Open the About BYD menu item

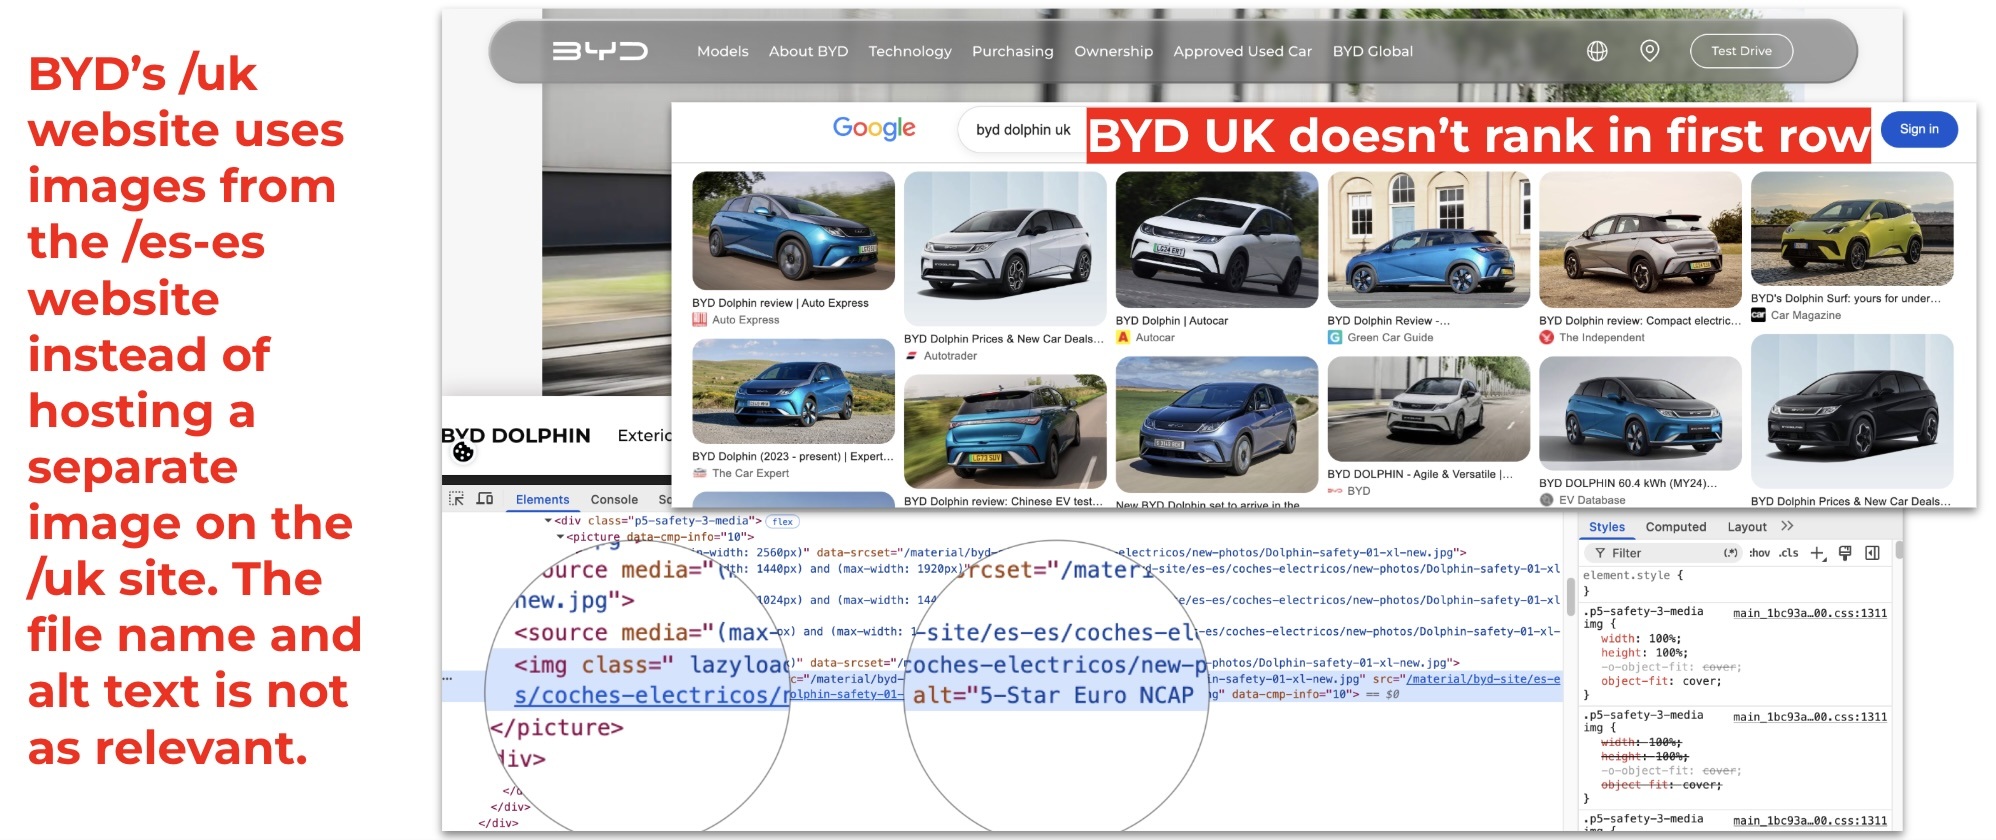point(808,51)
